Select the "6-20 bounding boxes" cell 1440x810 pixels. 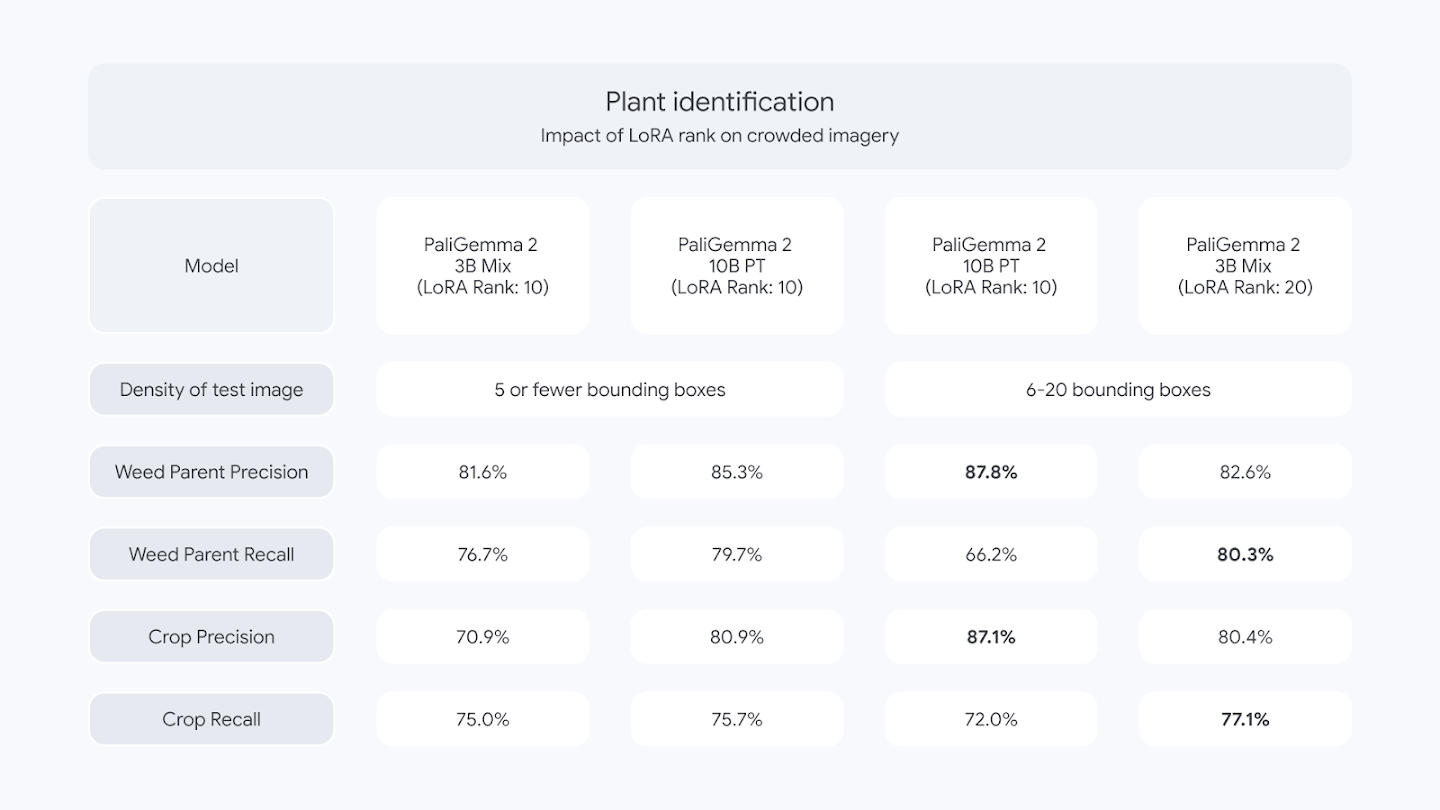pyautogui.click(x=1118, y=389)
